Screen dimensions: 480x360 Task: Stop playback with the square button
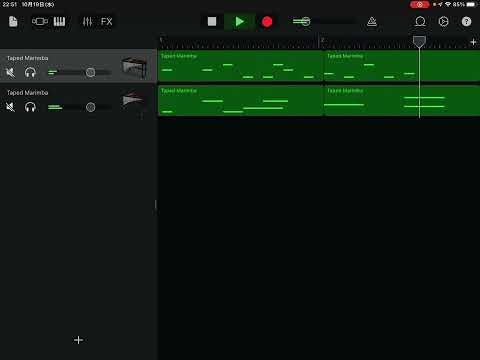click(x=212, y=22)
